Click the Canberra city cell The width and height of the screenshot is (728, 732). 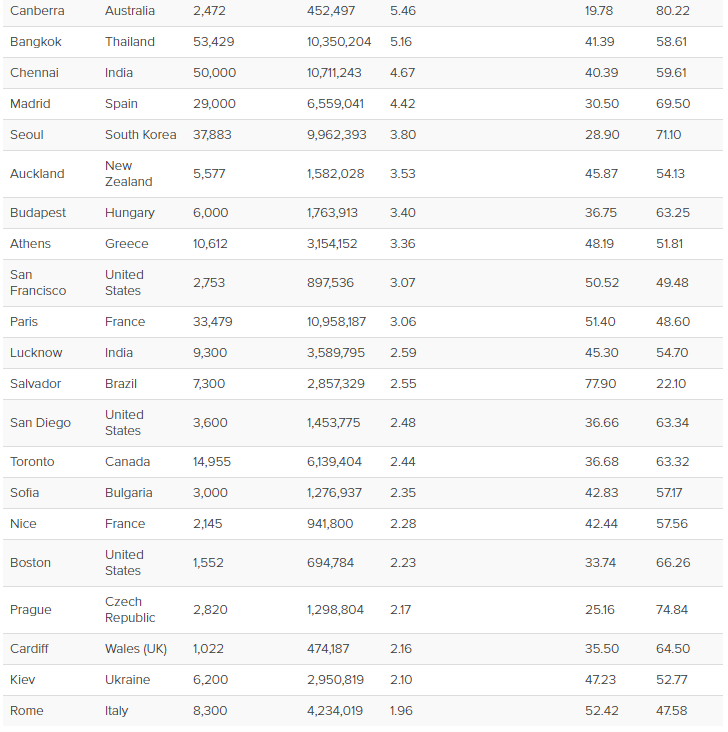pos(37,11)
